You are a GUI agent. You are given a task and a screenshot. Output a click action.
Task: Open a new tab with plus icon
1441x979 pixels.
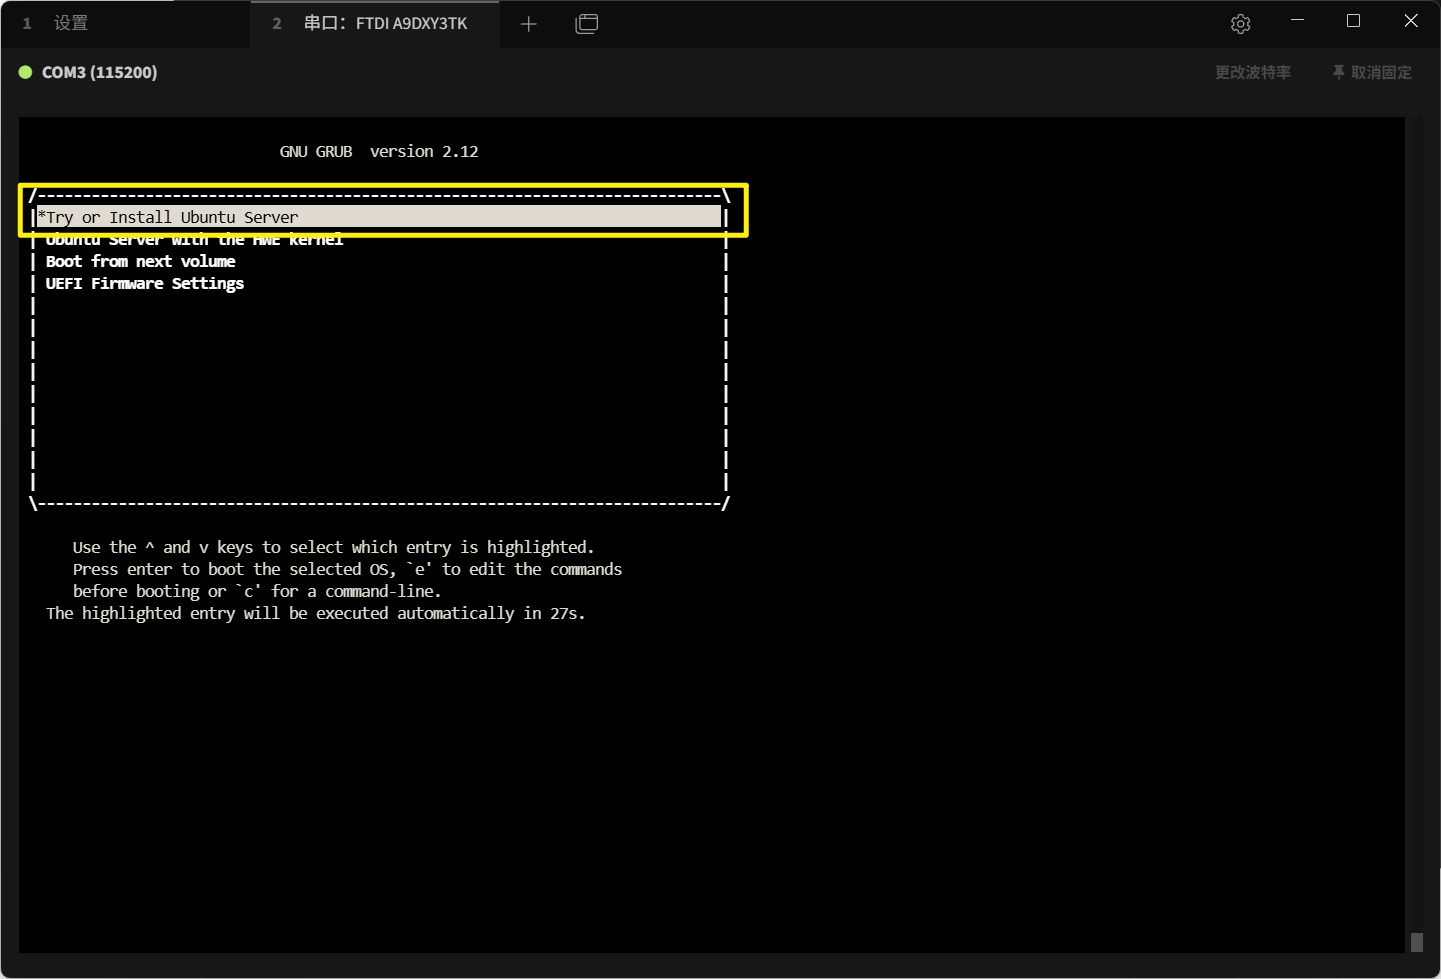pos(529,24)
